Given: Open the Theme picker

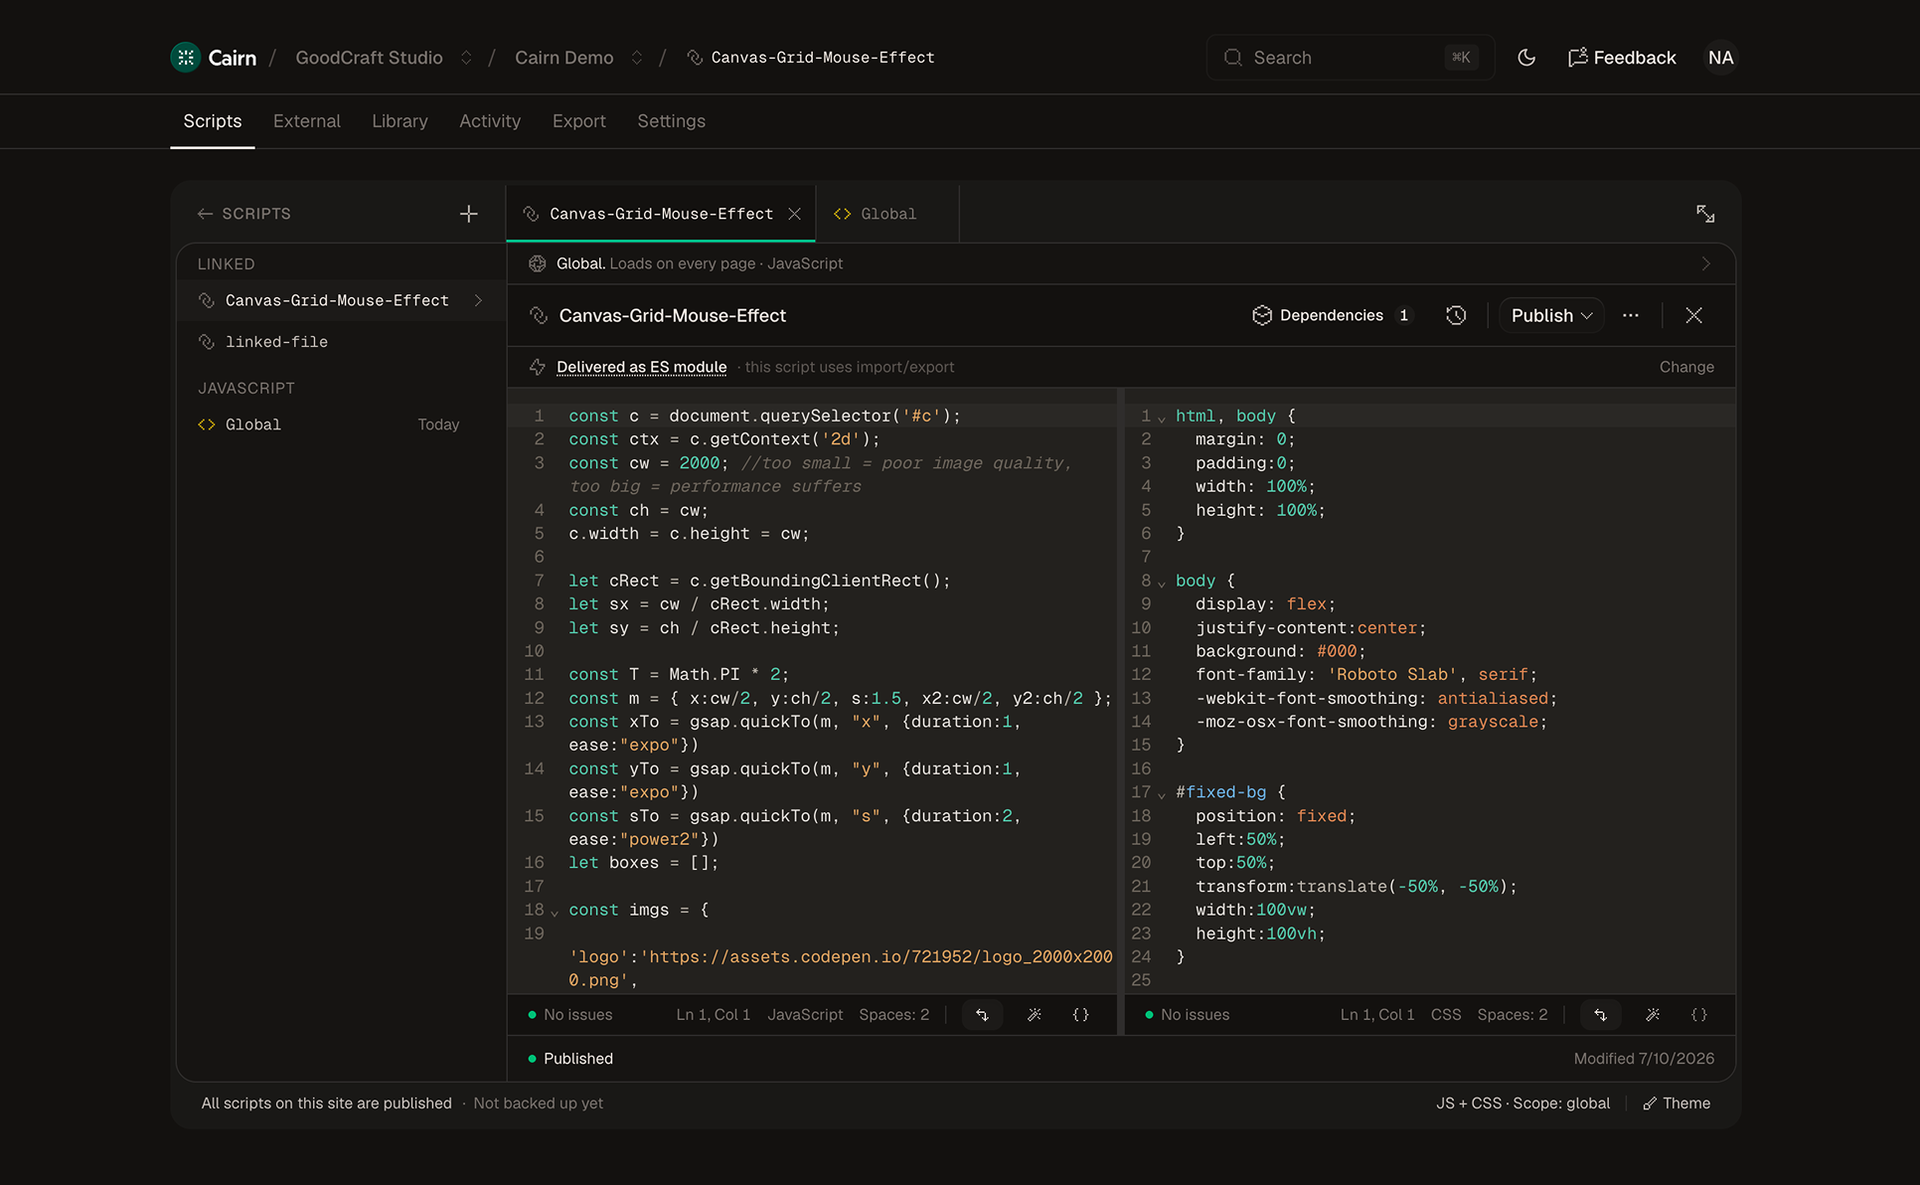Looking at the screenshot, I should coord(1677,1104).
